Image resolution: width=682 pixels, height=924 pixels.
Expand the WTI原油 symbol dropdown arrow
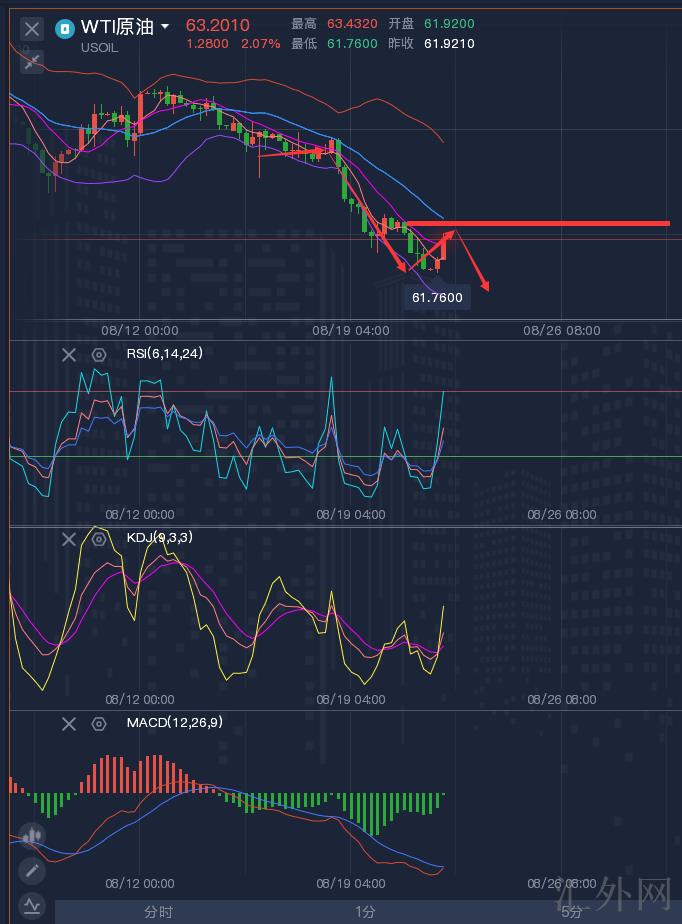click(x=165, y=27)
